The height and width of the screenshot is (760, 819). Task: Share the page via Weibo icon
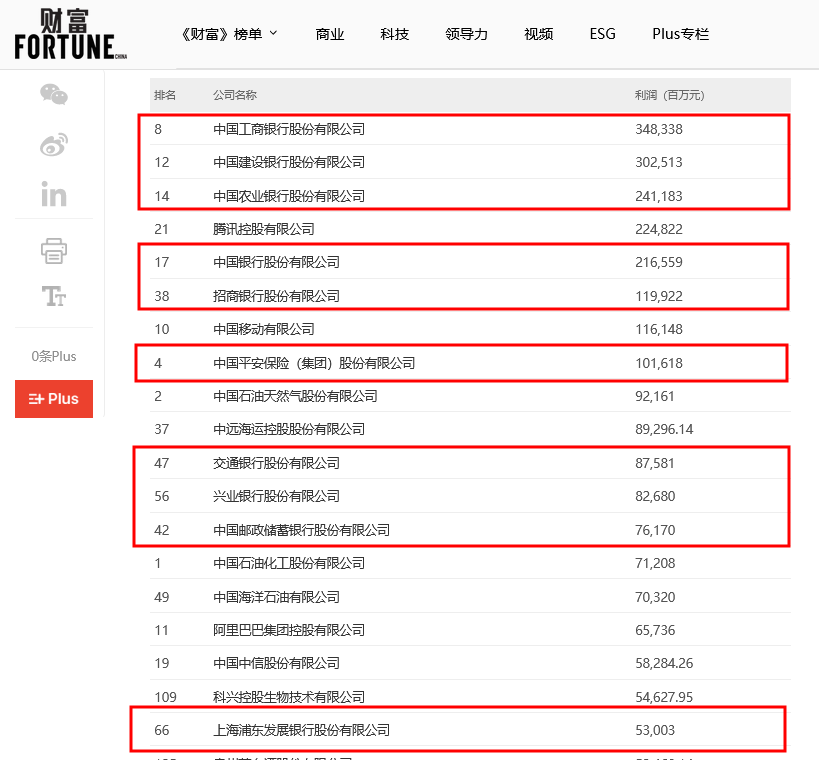[x=54, y=145]
